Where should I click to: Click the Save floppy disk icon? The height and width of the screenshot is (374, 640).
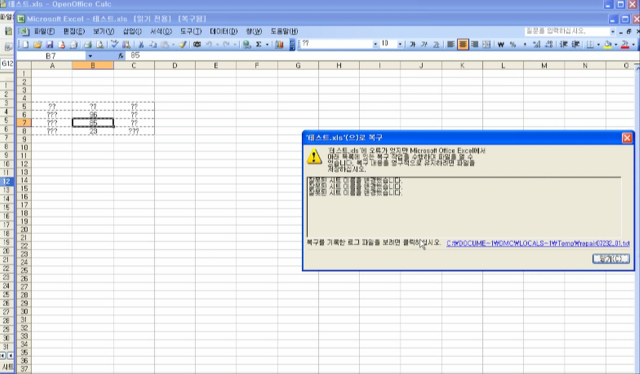(49, 44)
